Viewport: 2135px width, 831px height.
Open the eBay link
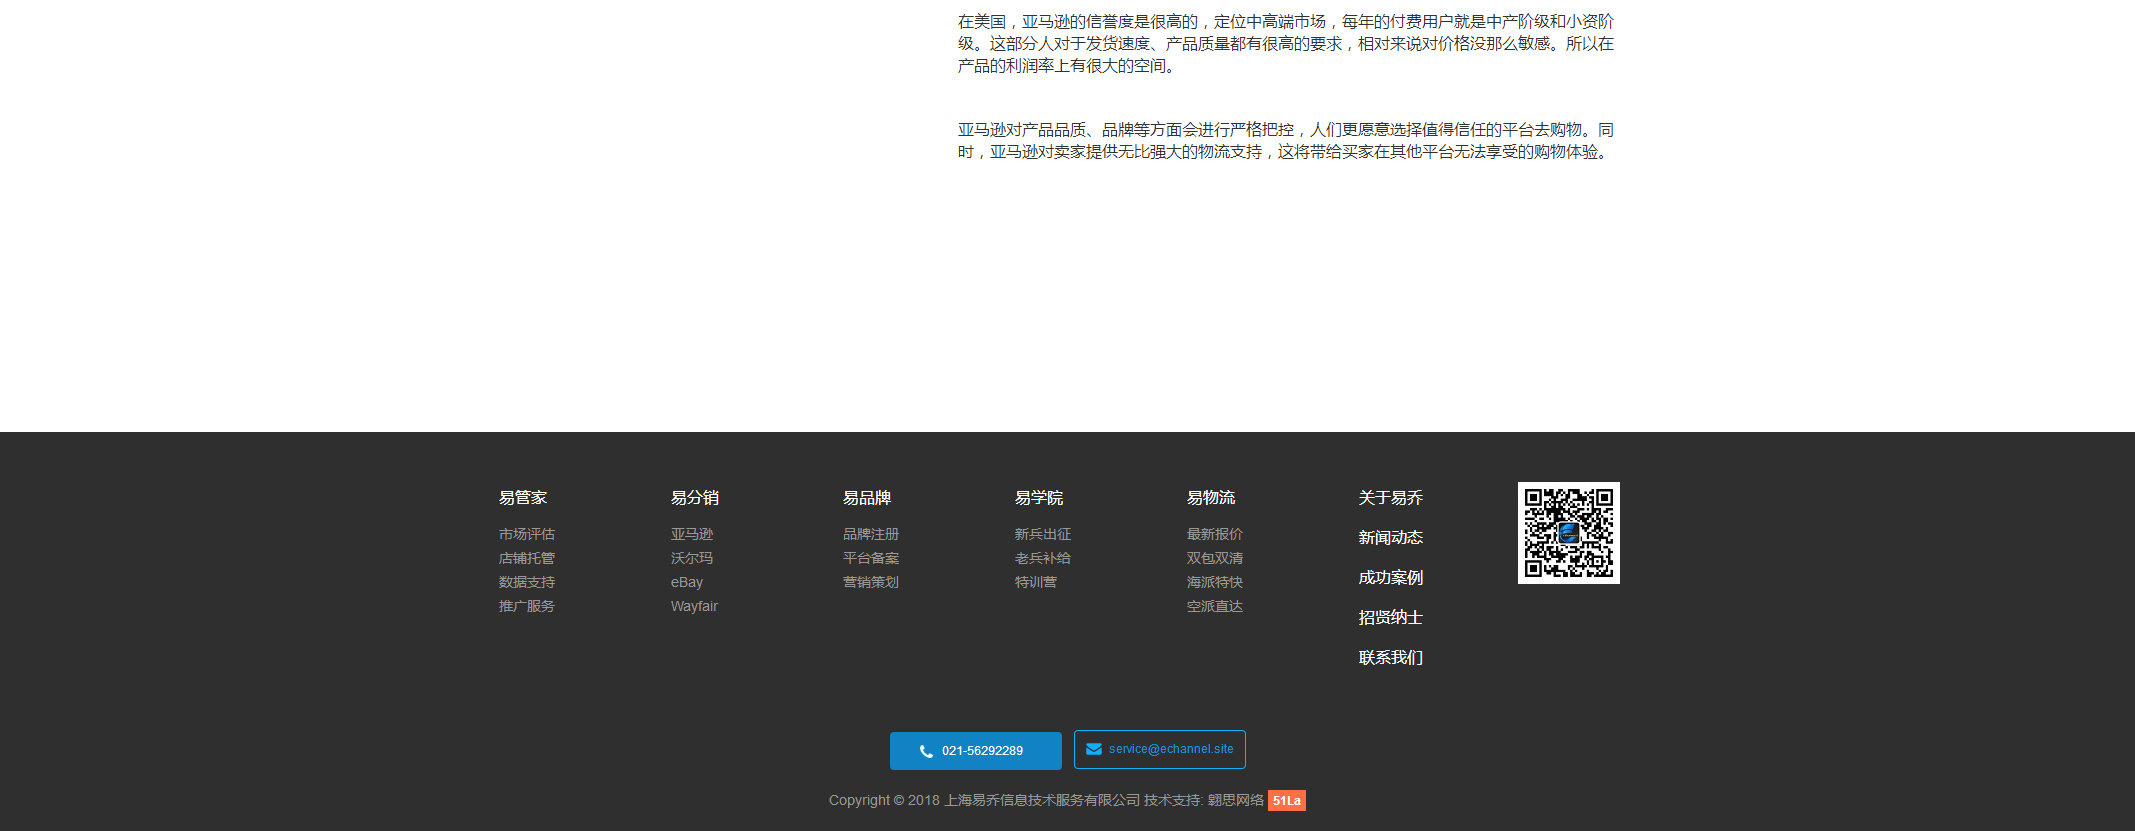pos(686,583)
